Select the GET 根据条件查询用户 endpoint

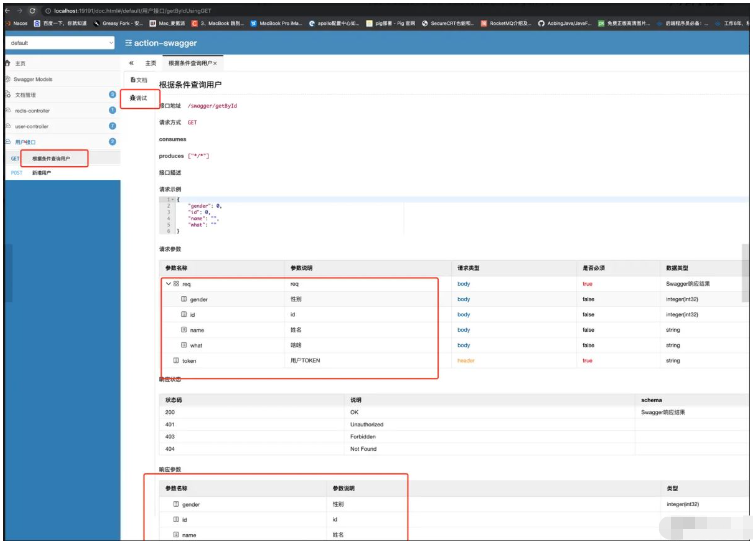coord(50,158)
